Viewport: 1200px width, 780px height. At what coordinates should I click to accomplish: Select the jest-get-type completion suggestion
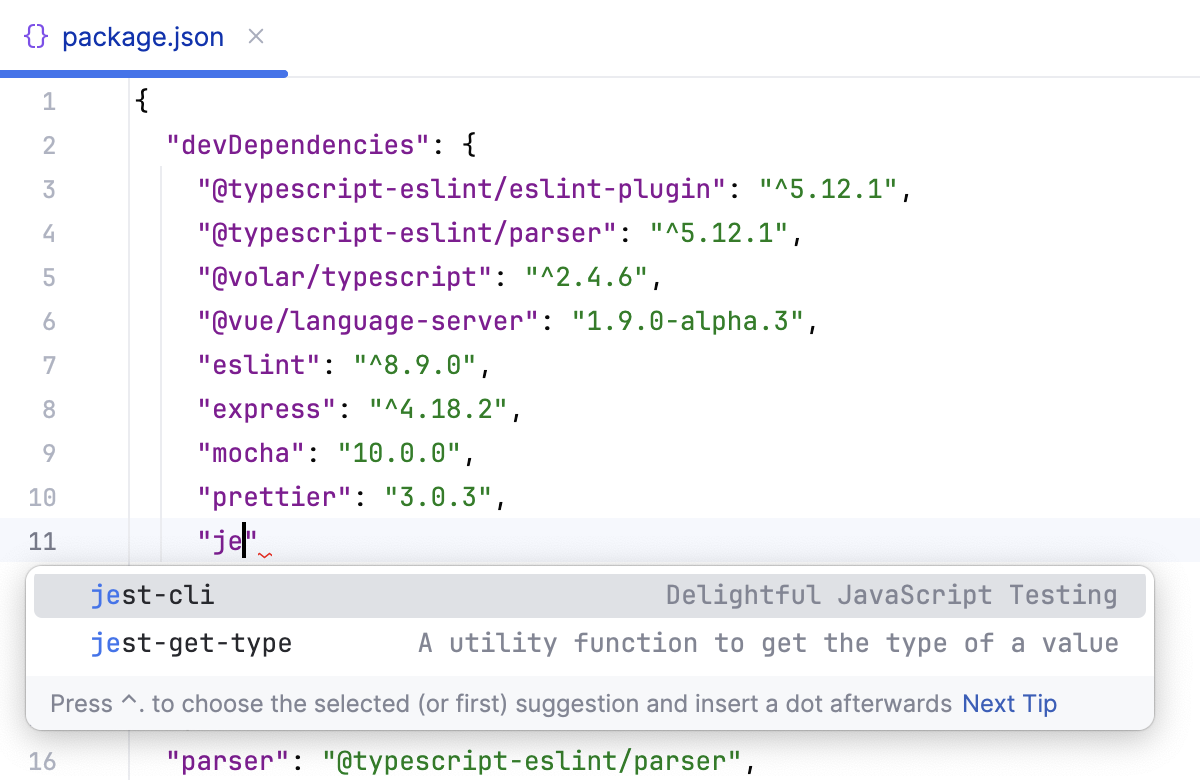(x=191, y=643)
